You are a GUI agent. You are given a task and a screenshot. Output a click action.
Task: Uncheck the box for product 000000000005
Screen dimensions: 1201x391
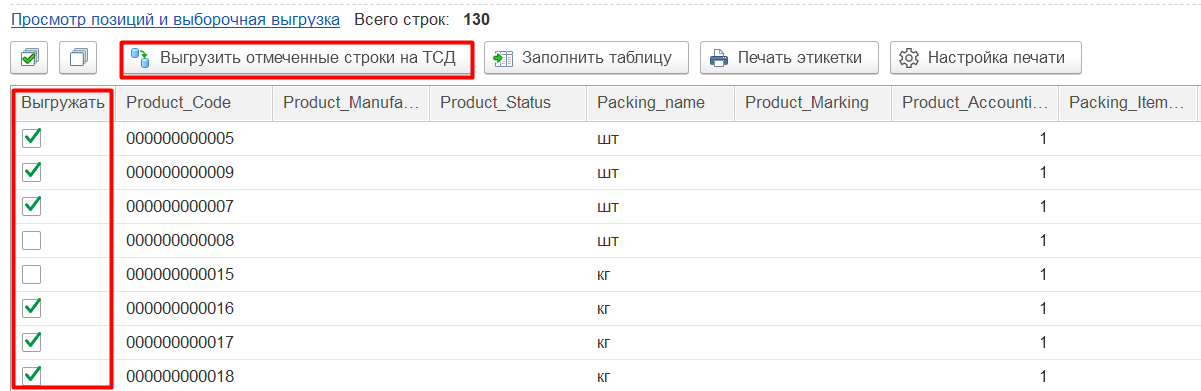point(32,138)
